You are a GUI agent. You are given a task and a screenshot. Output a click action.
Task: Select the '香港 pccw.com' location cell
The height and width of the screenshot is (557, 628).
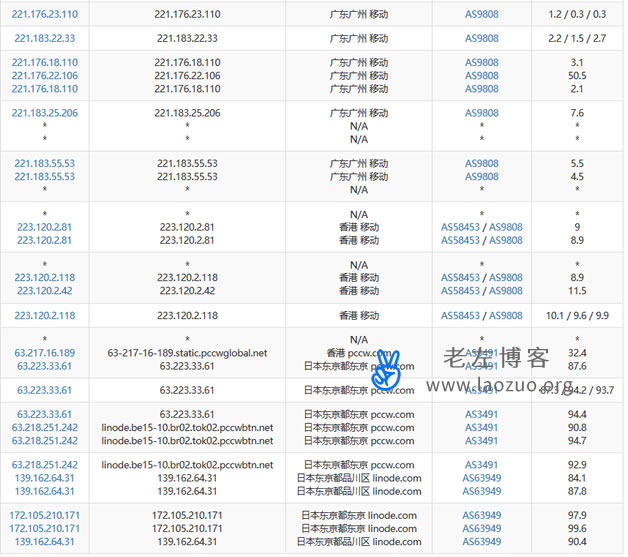point(359,353)
